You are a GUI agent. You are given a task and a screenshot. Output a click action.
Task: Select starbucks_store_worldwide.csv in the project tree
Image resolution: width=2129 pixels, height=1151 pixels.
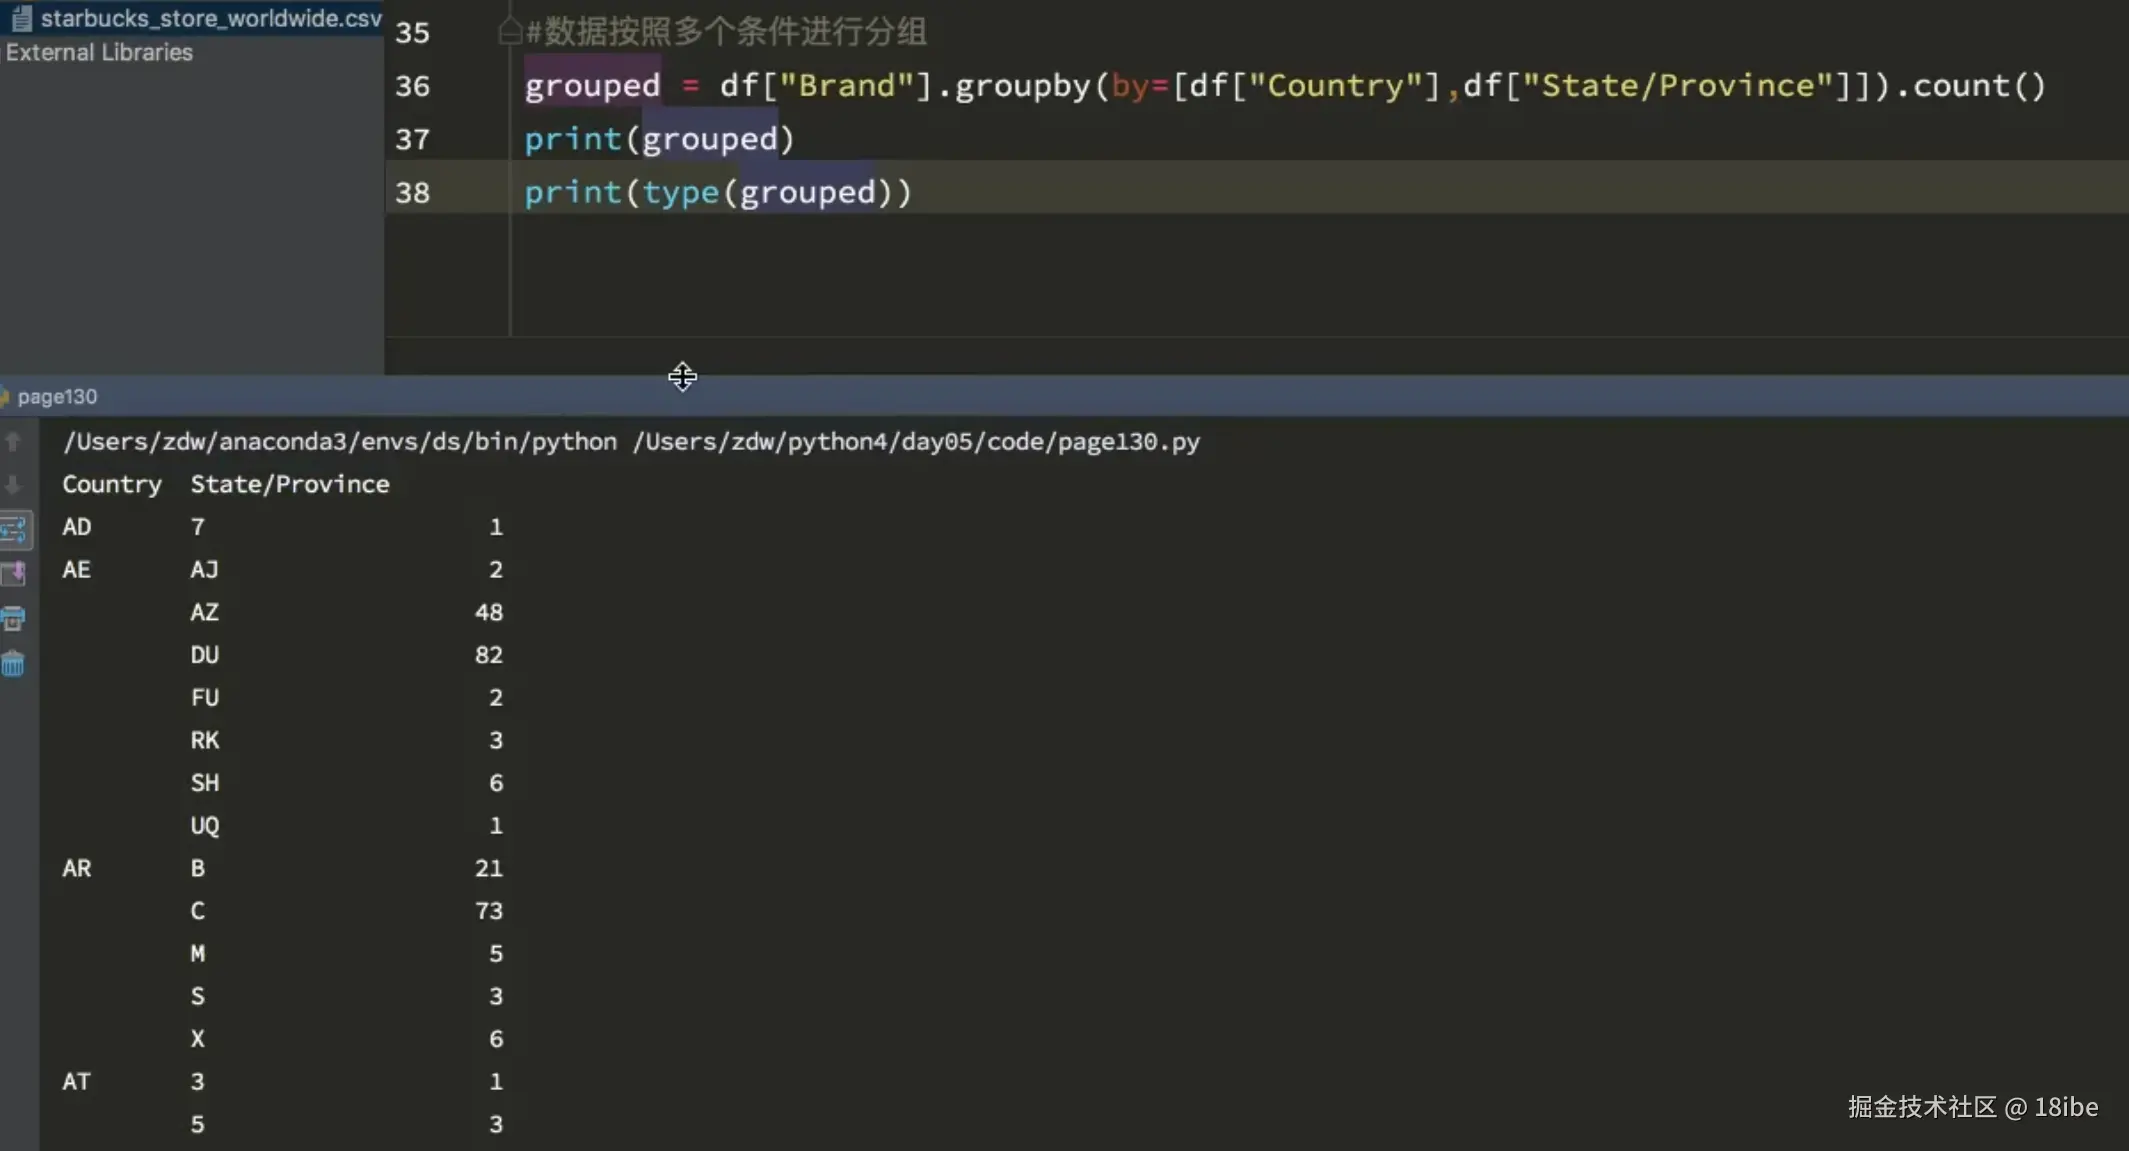[x=210, y=18]
